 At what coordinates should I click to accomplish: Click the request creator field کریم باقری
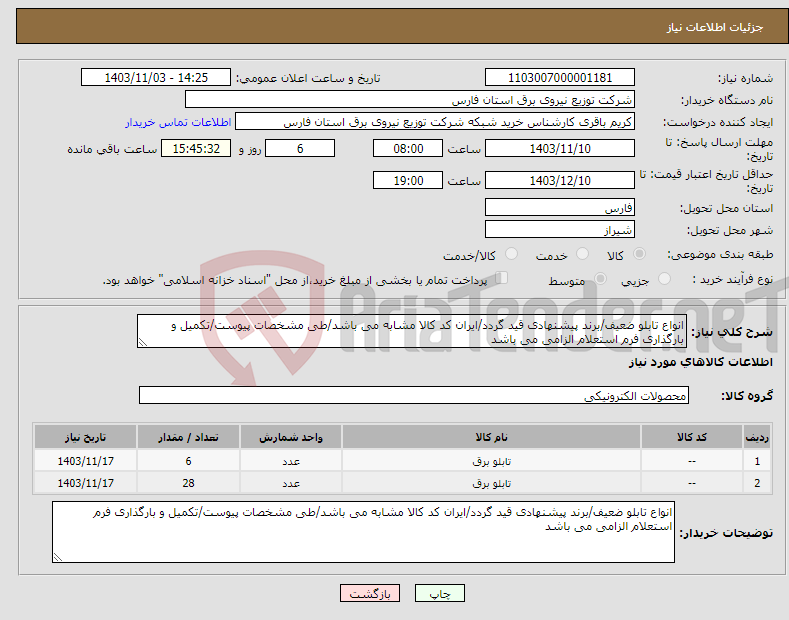435,122
